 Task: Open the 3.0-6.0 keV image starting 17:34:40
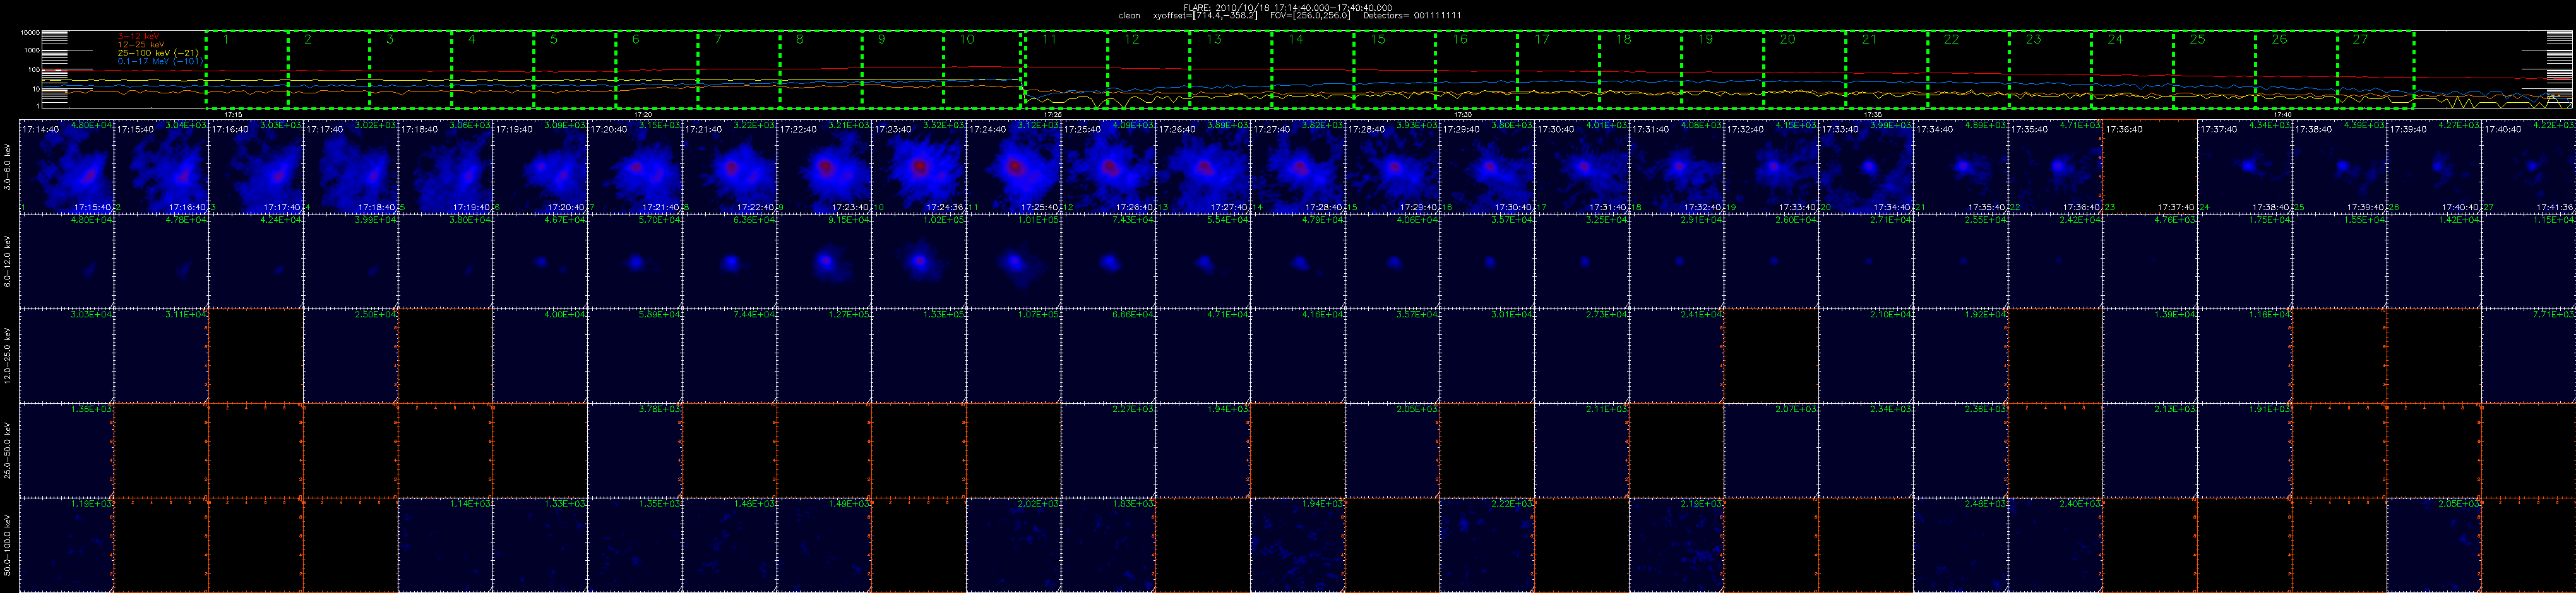1960,167
